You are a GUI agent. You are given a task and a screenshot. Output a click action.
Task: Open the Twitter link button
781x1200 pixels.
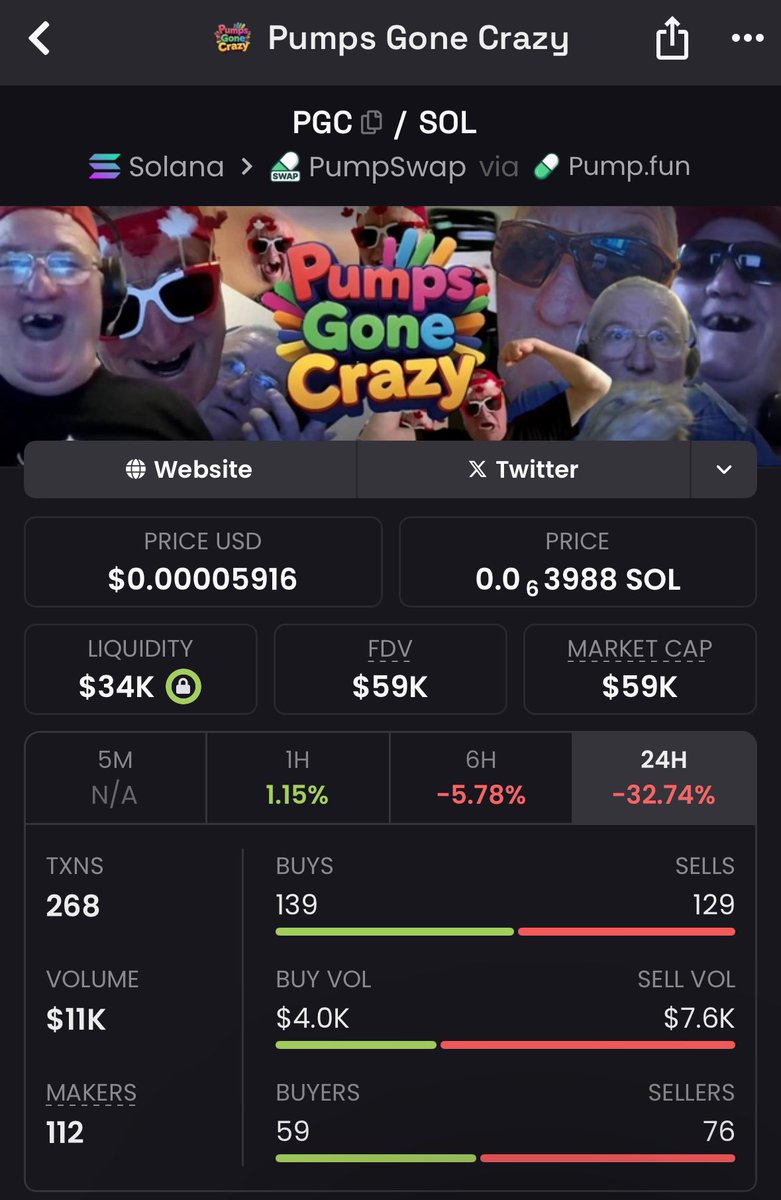(523, 470)
